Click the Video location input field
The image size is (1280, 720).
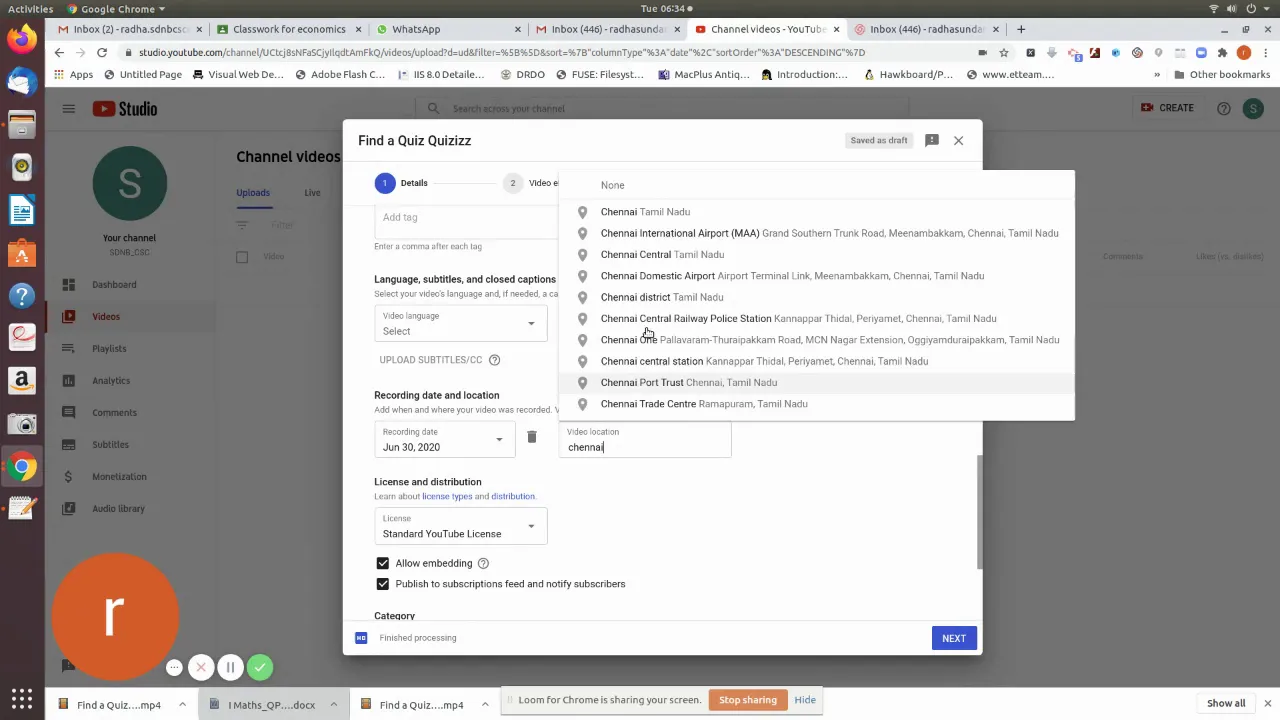[x=645, y=440]
